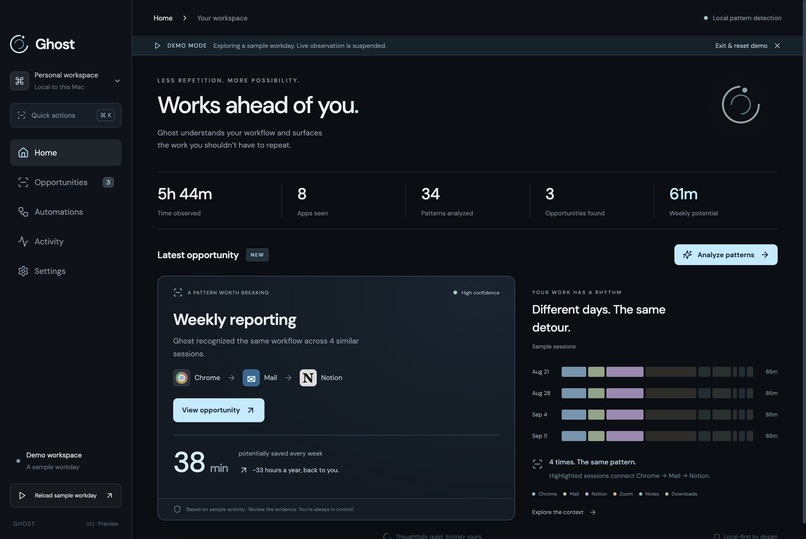
Task: Click View opportunity button
Action: 218,410
